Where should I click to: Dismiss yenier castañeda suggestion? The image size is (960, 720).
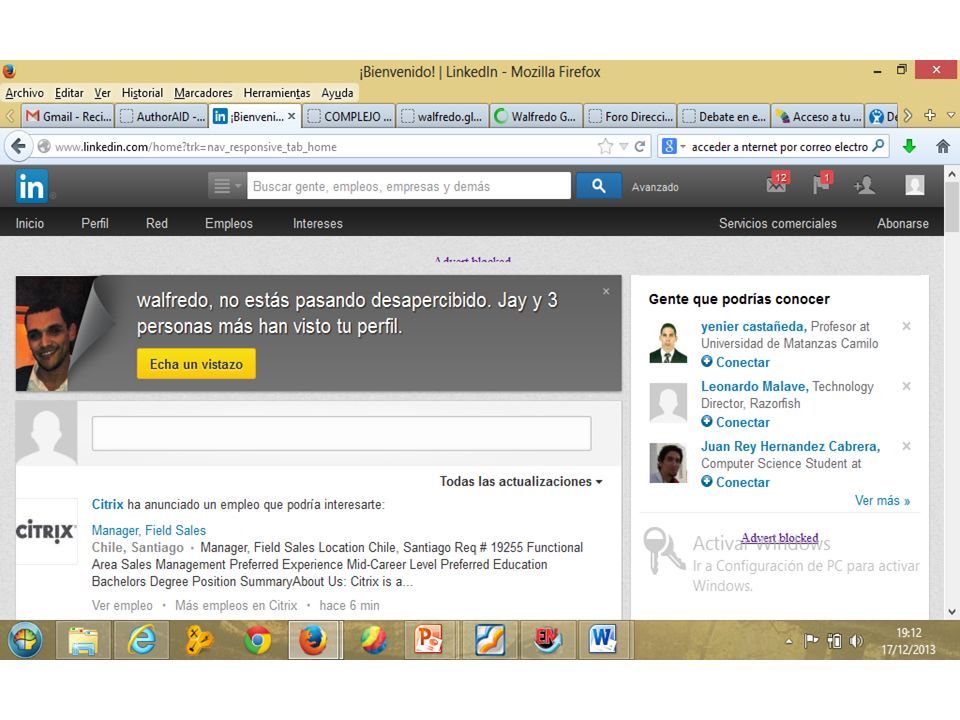point(907,326)
